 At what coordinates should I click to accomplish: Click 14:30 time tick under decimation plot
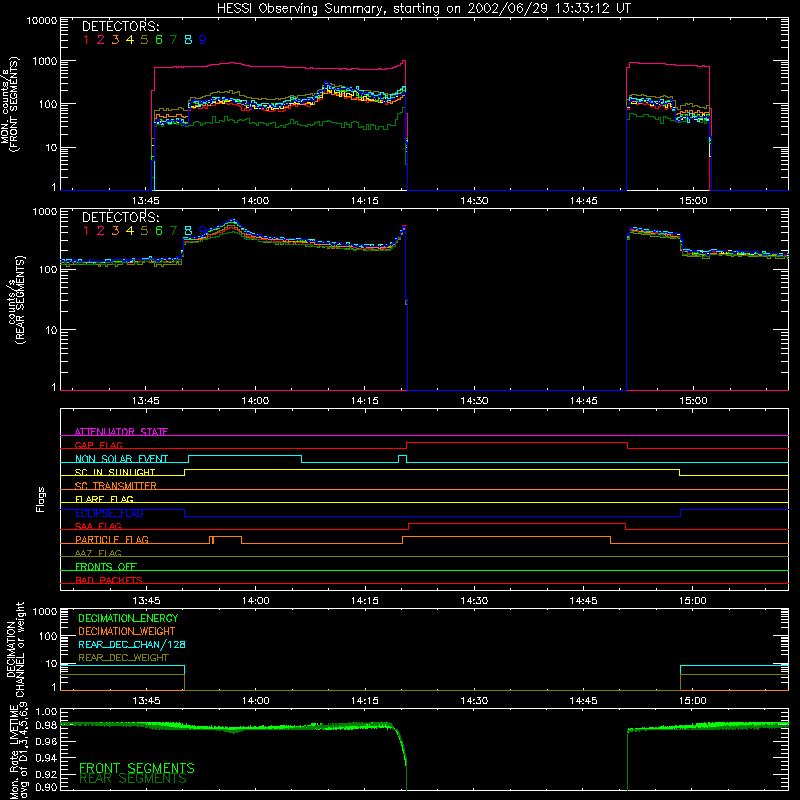474,701
